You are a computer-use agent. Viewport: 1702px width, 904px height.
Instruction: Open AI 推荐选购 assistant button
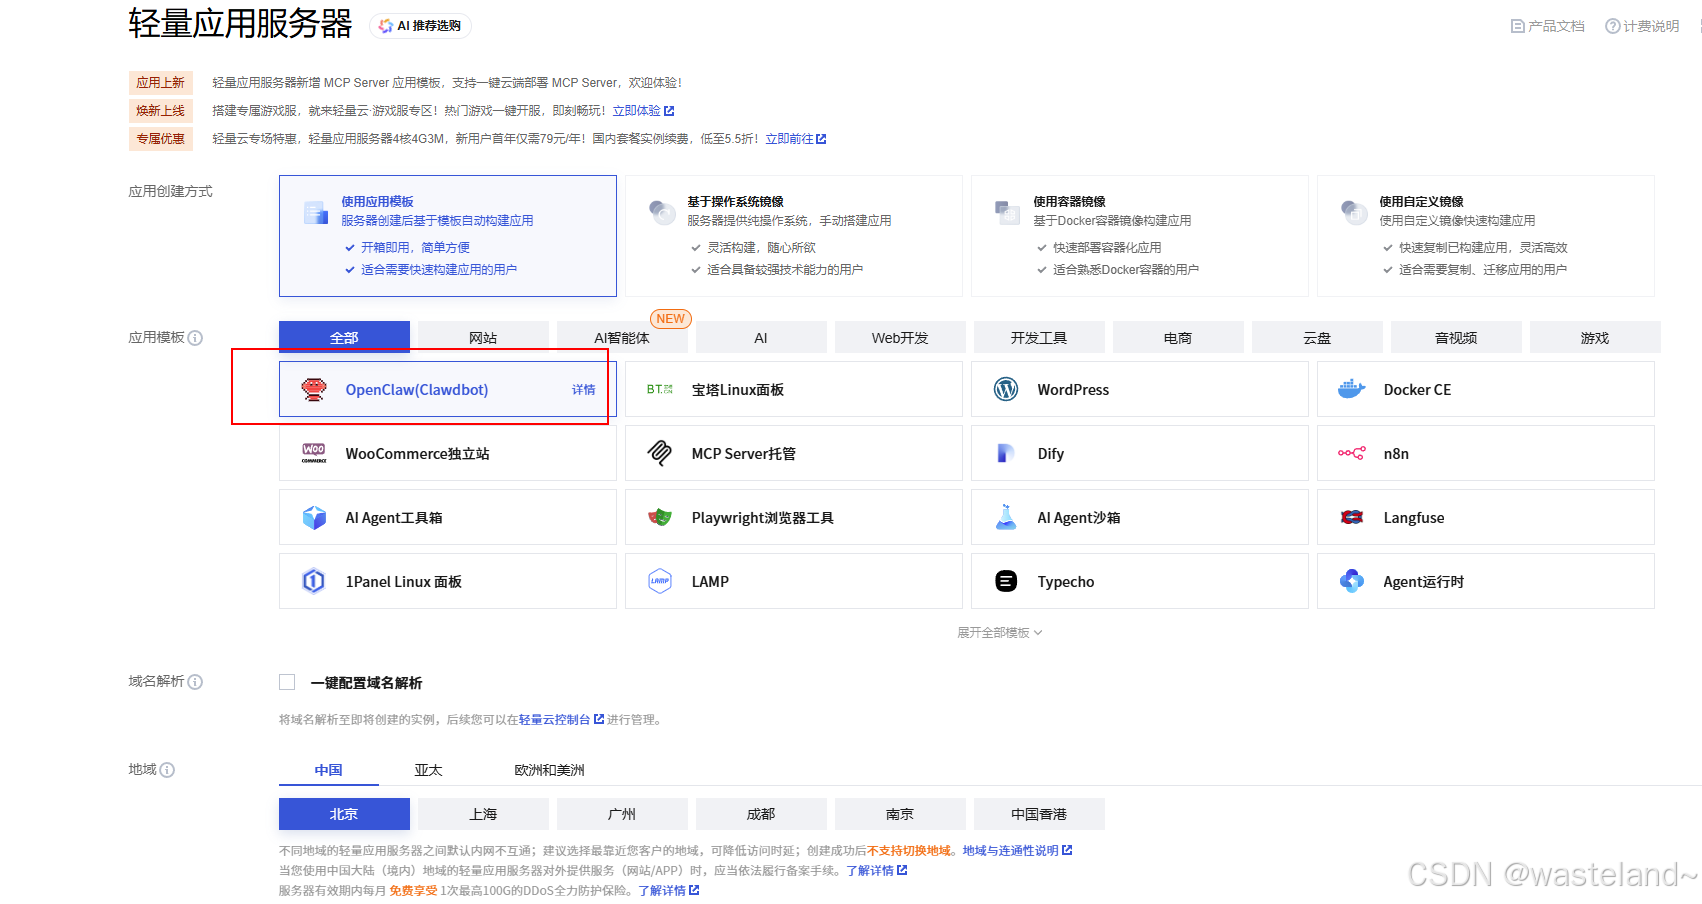(x=420, y=26)
